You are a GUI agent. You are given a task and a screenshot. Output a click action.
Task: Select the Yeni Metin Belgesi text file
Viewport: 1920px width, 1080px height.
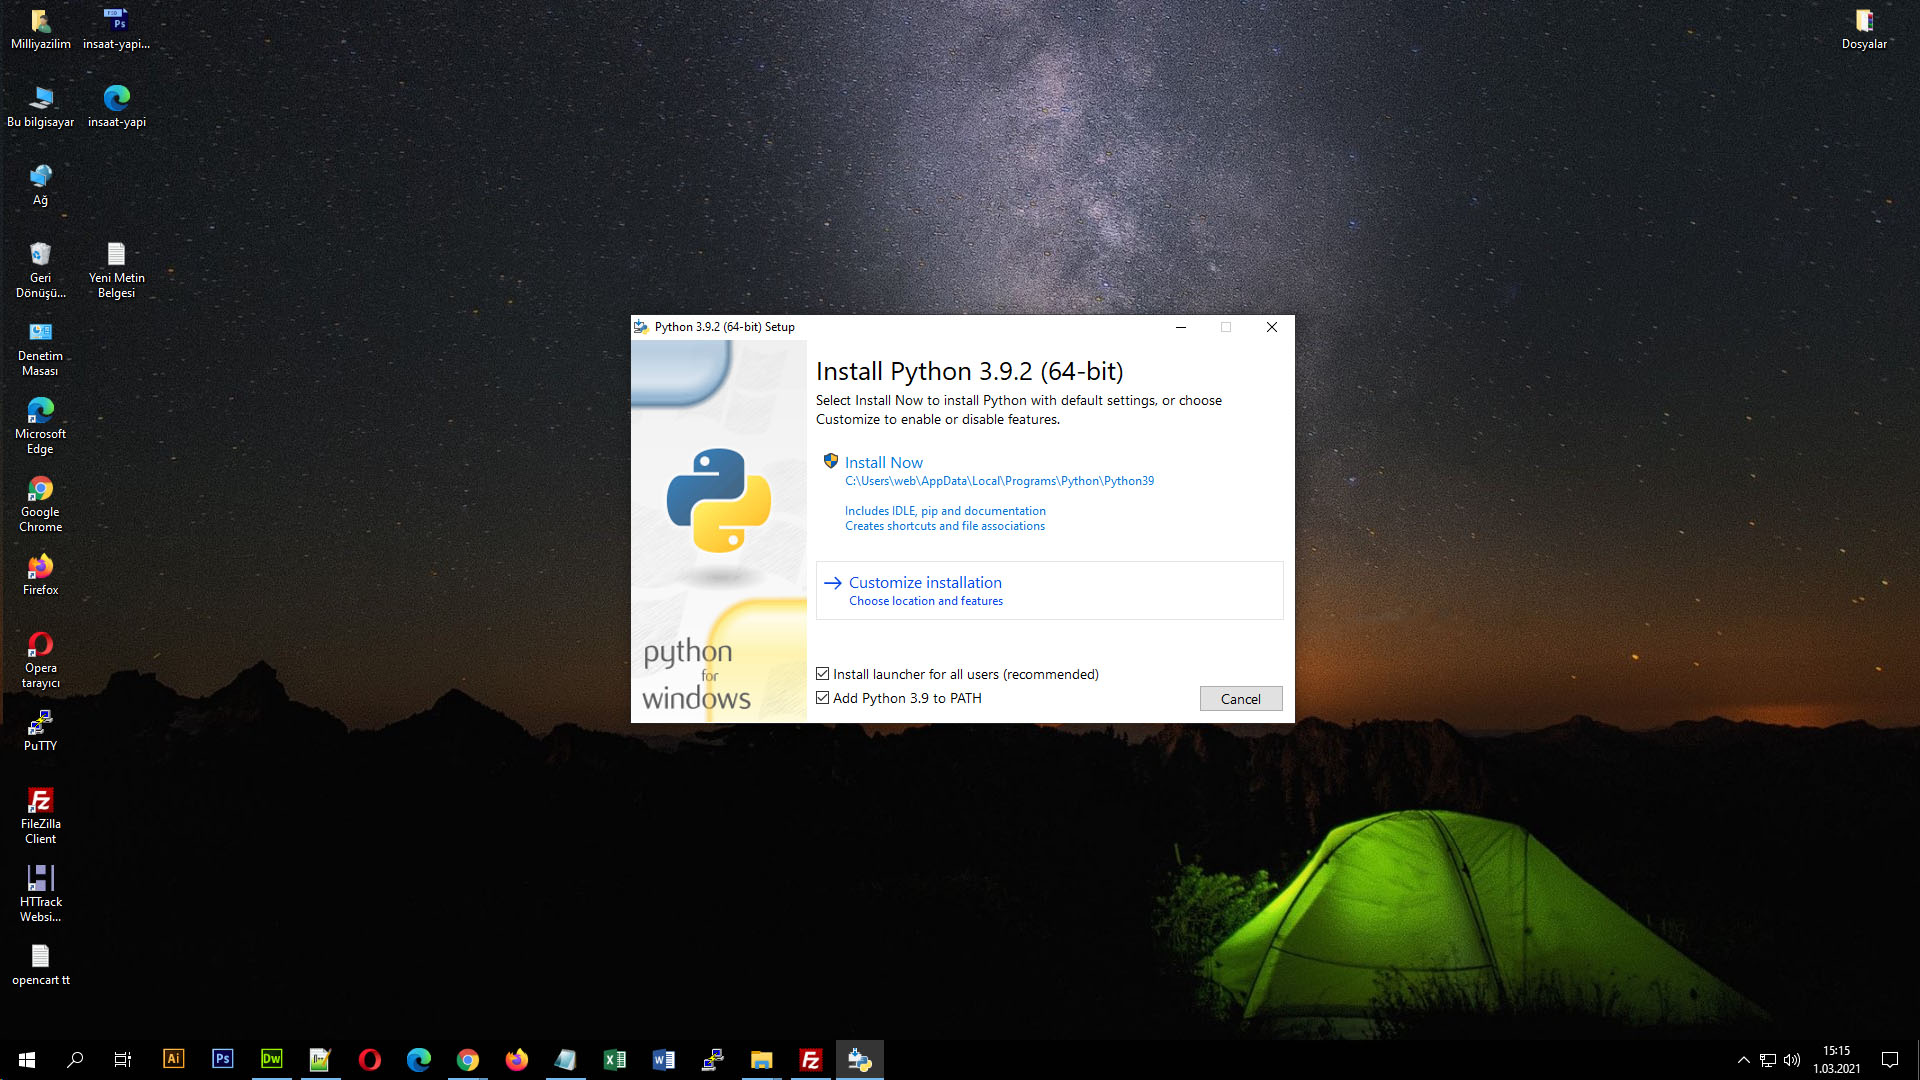(x=116, y=269)
